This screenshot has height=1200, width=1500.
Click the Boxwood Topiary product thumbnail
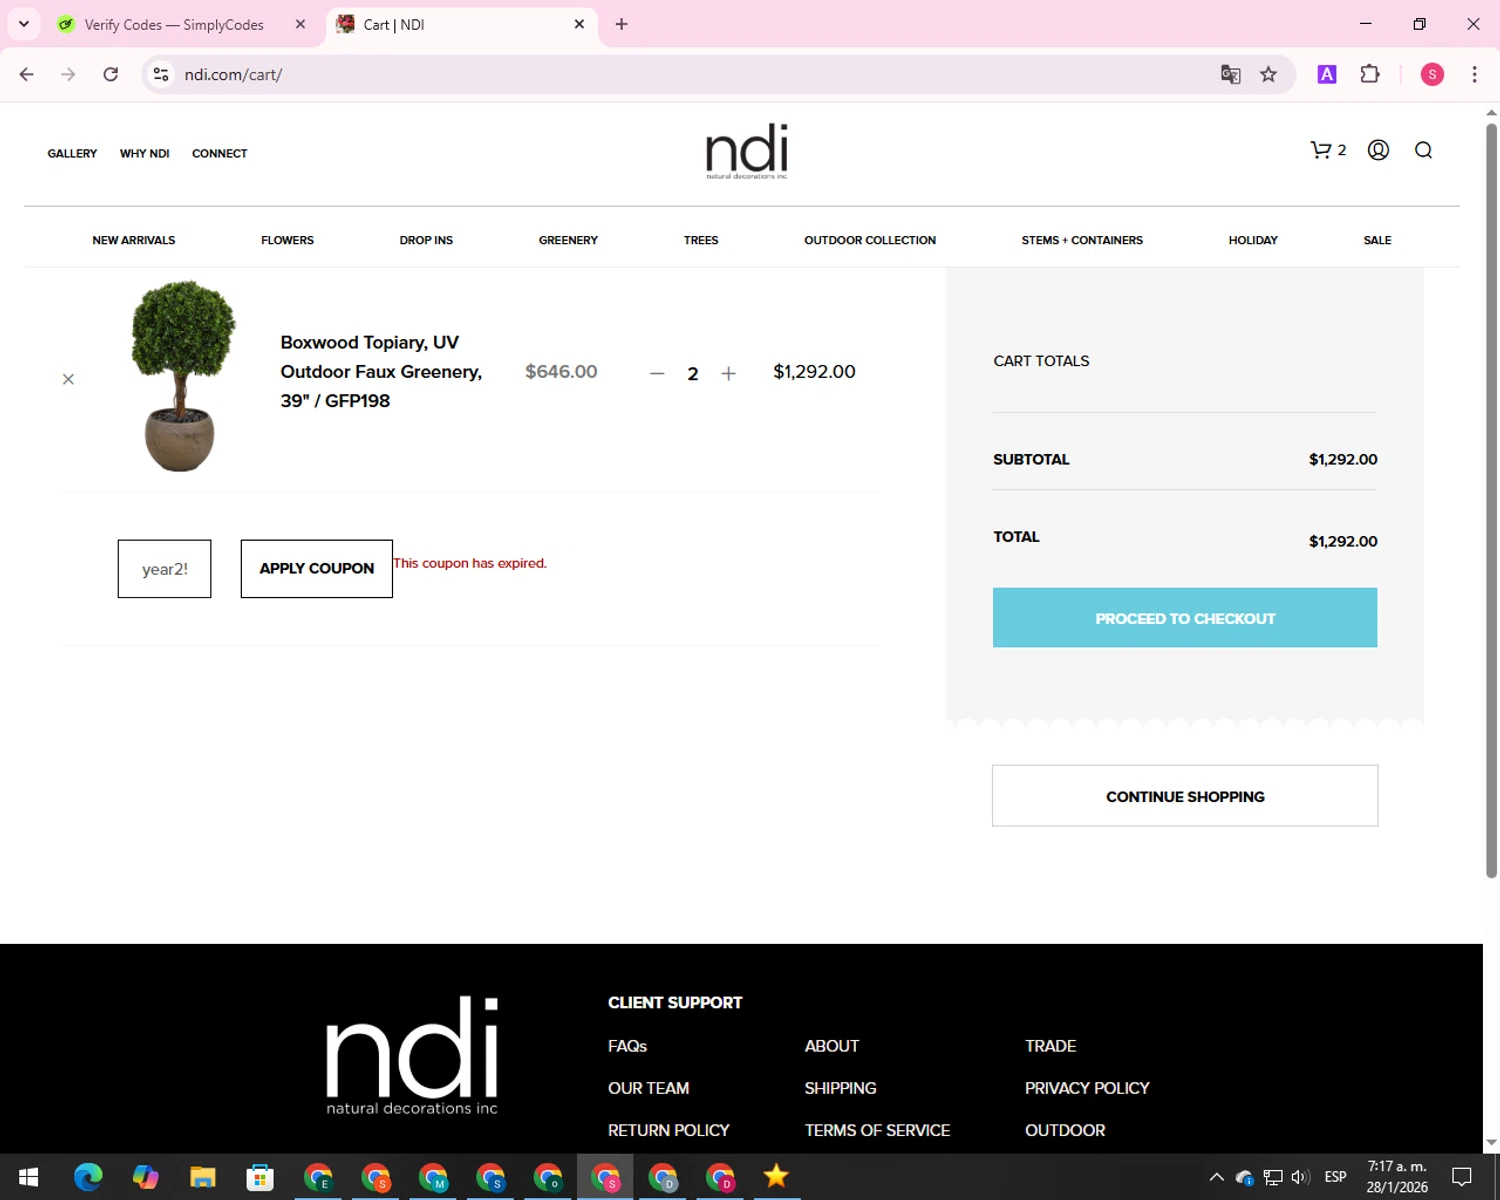pyautogui.click(x=182, y=375)
